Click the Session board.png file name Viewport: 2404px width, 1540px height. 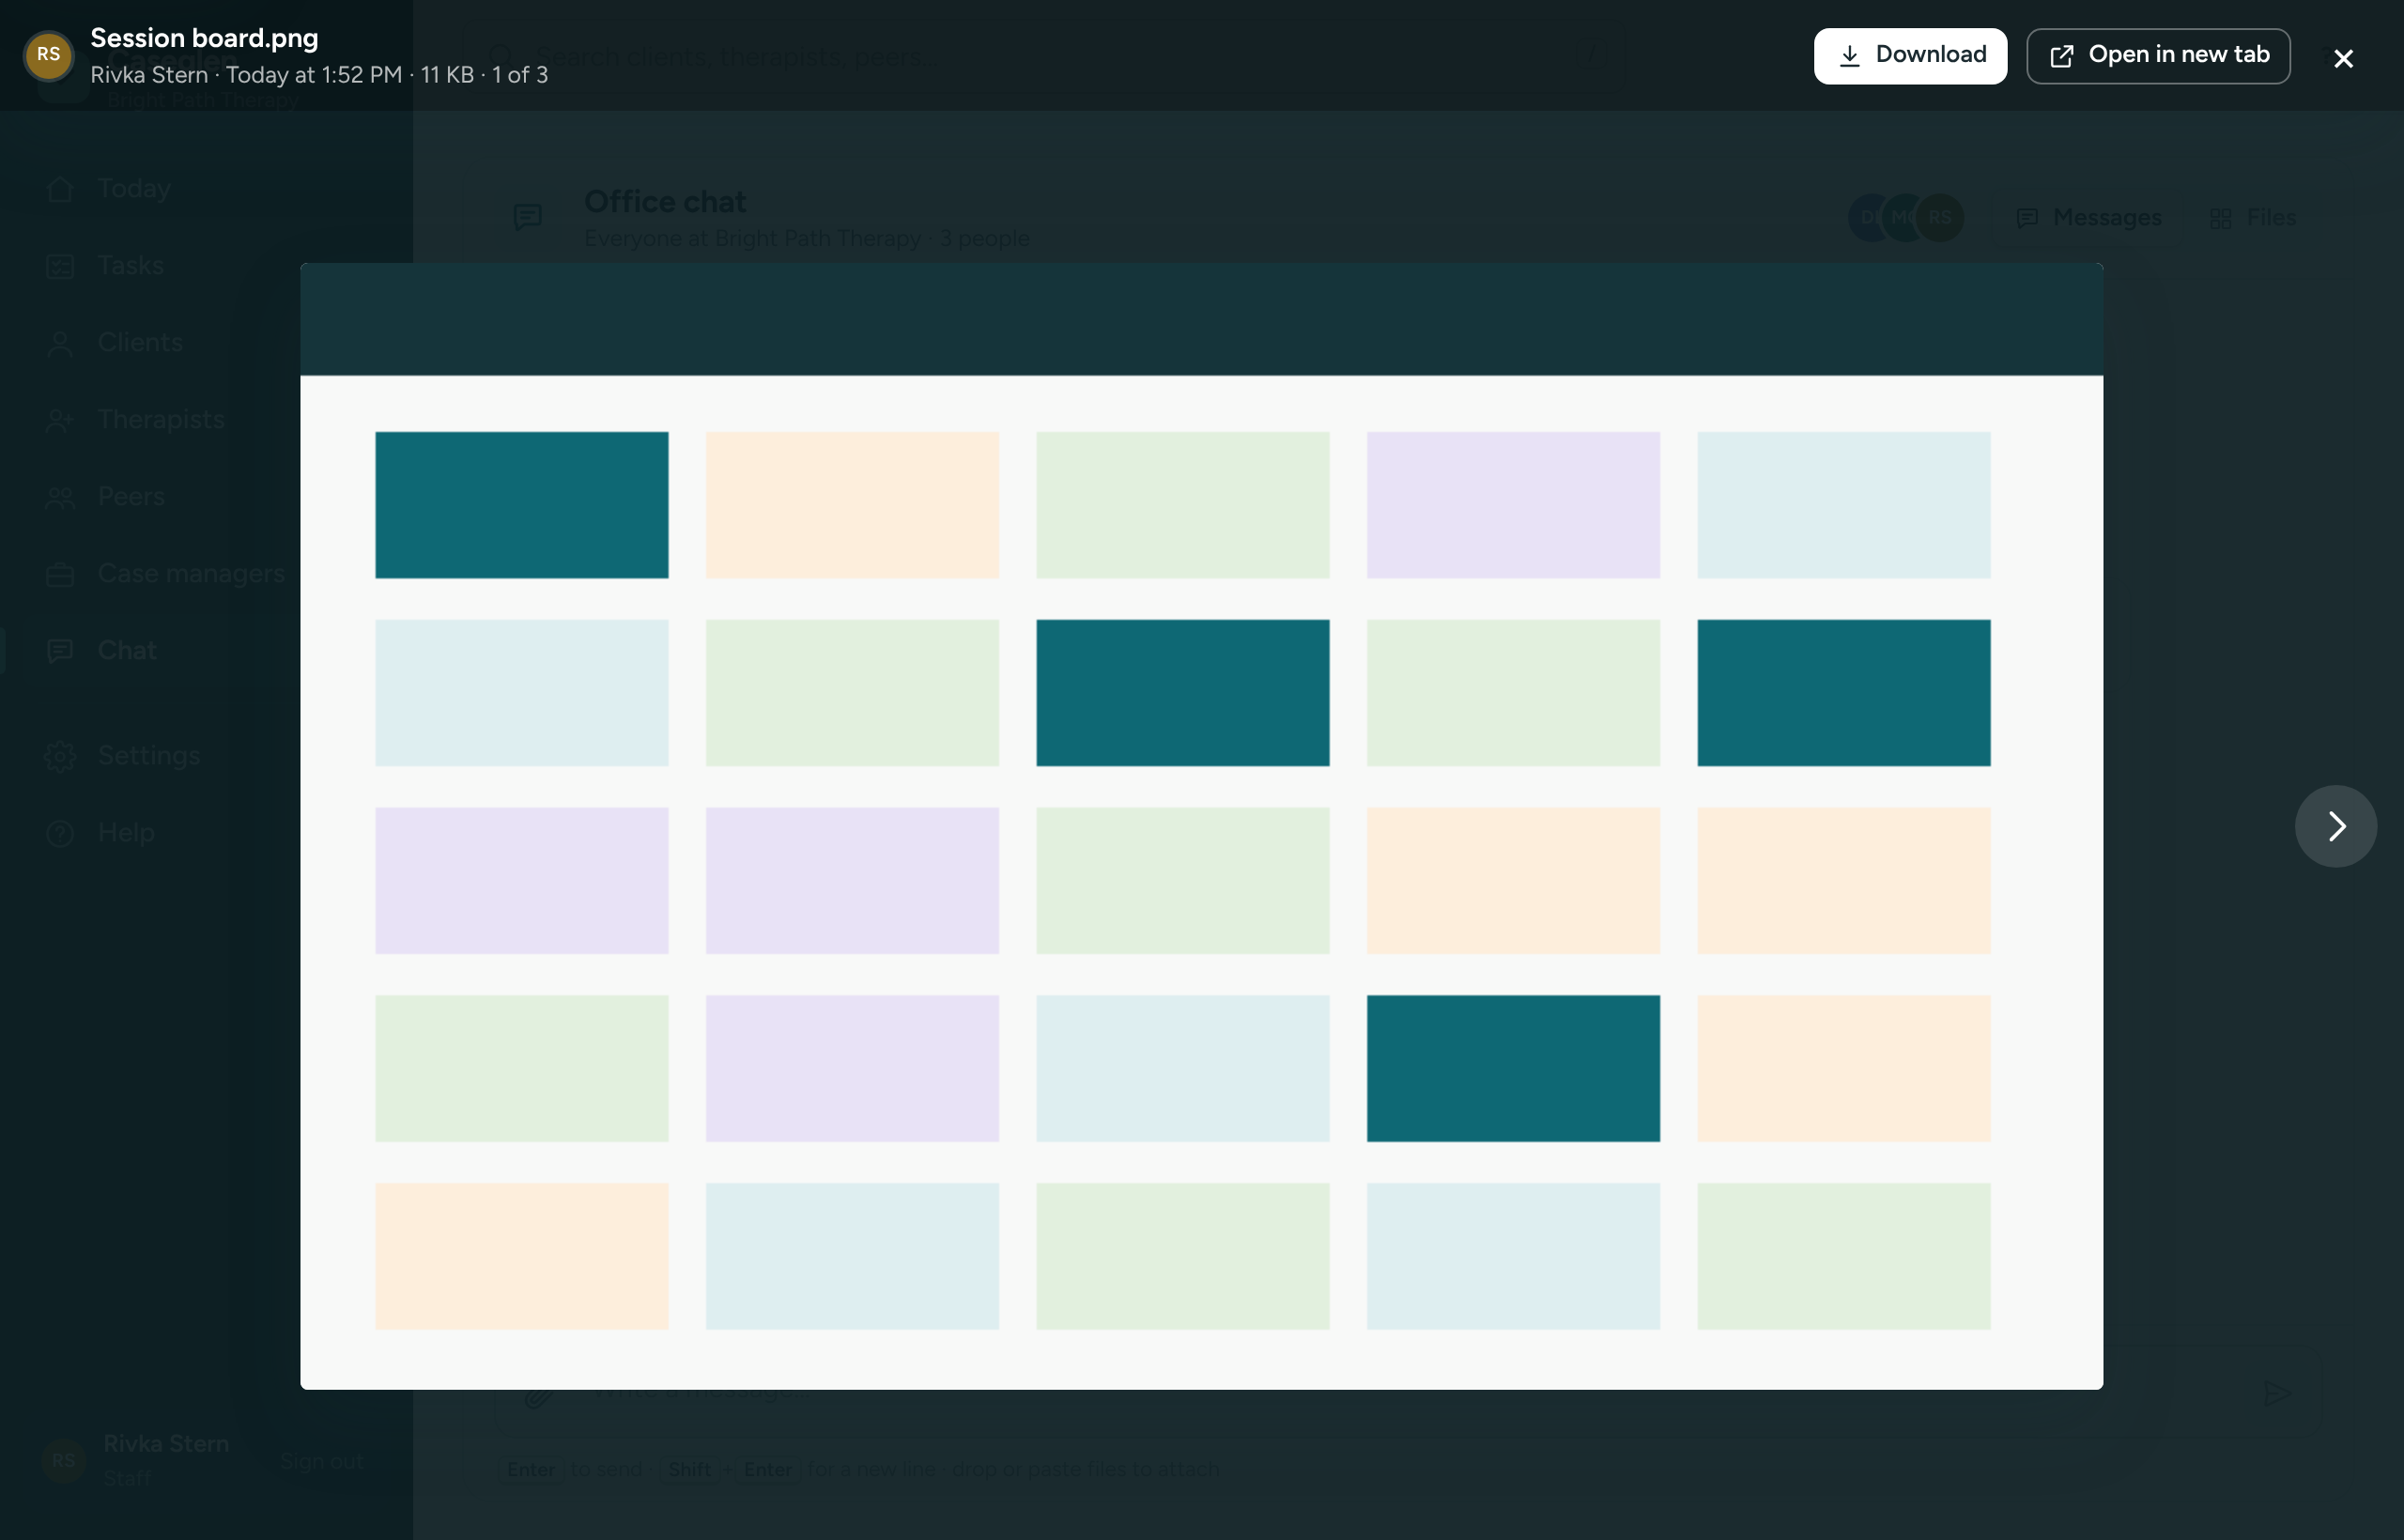204,38
